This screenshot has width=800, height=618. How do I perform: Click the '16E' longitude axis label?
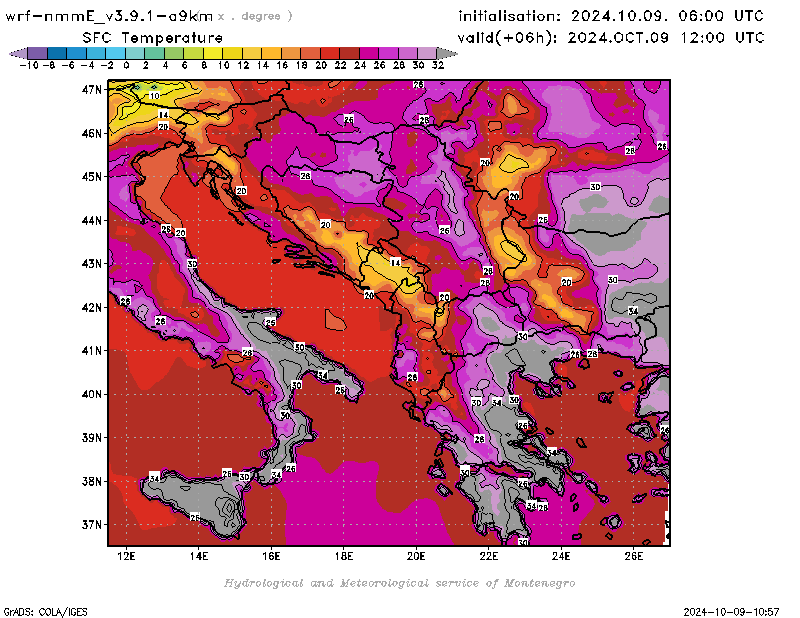pos(271,556)
